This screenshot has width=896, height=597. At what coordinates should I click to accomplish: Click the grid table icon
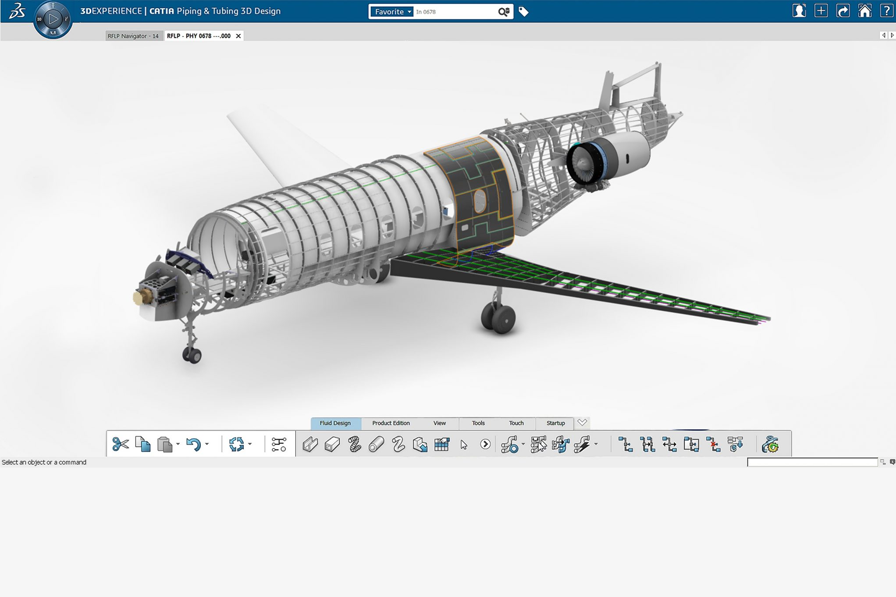click(x=442, y=444)
